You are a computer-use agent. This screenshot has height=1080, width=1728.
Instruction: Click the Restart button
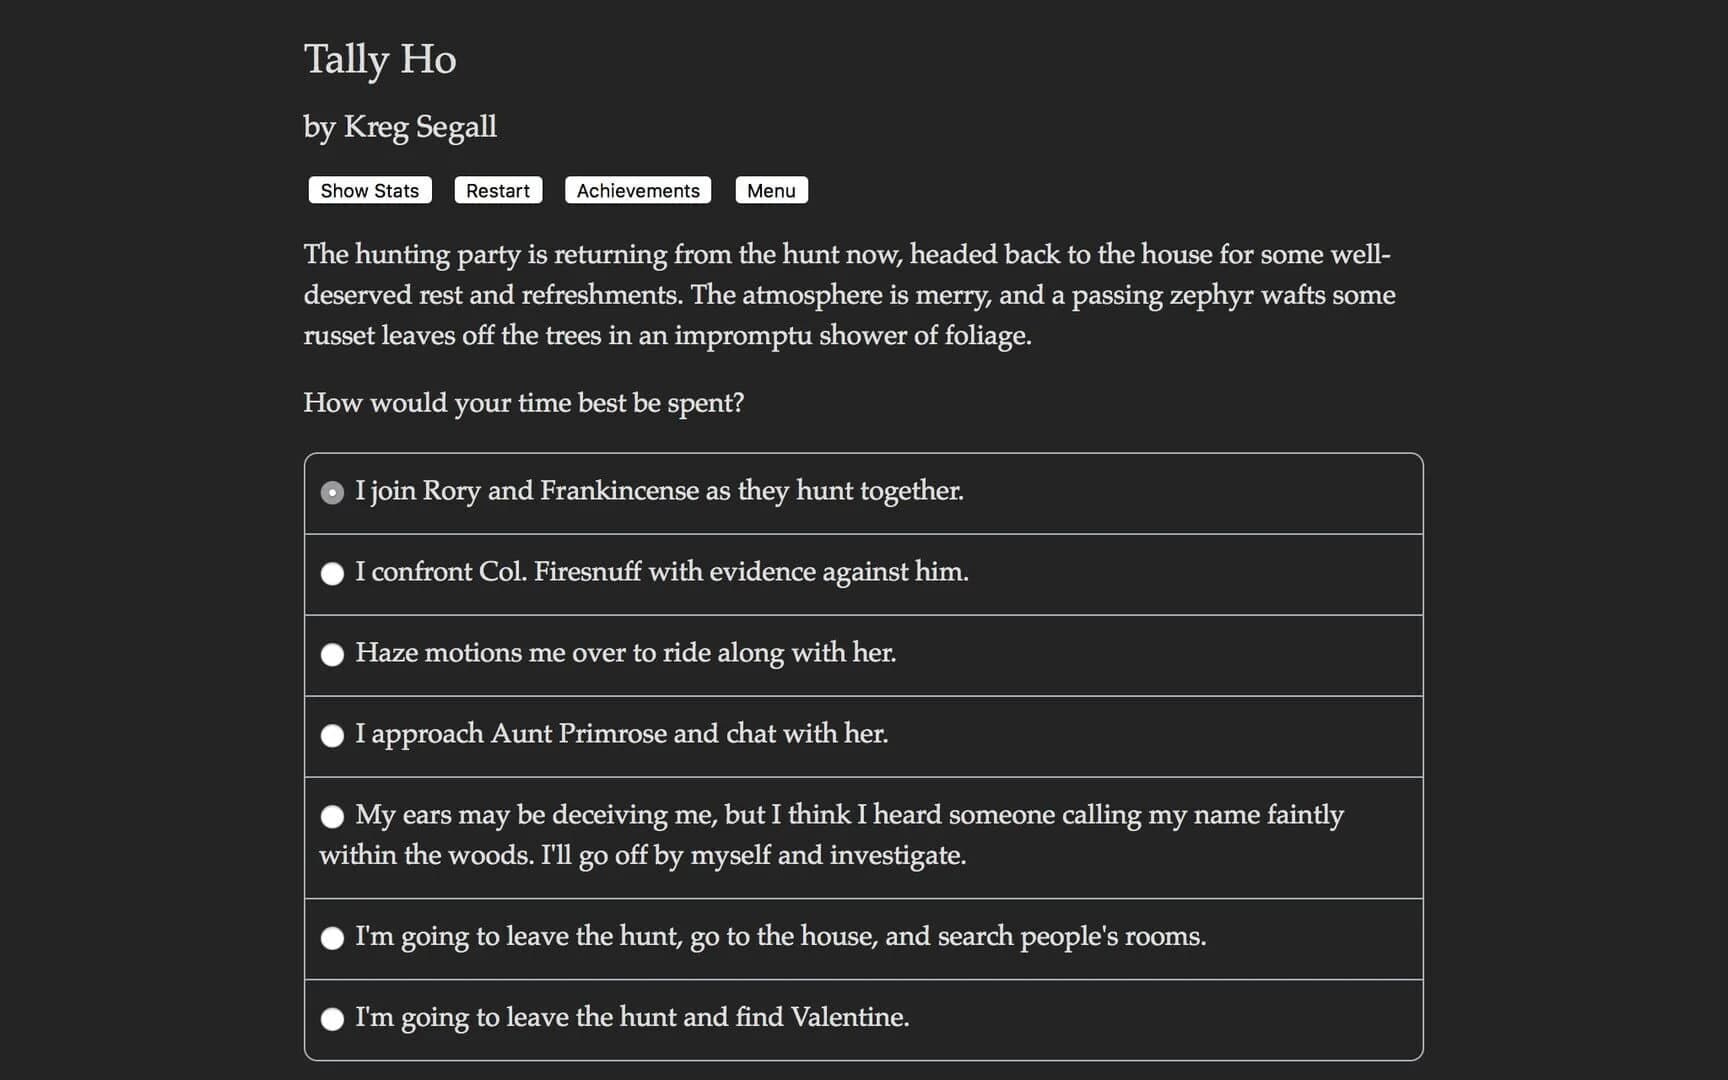(497, 190)
